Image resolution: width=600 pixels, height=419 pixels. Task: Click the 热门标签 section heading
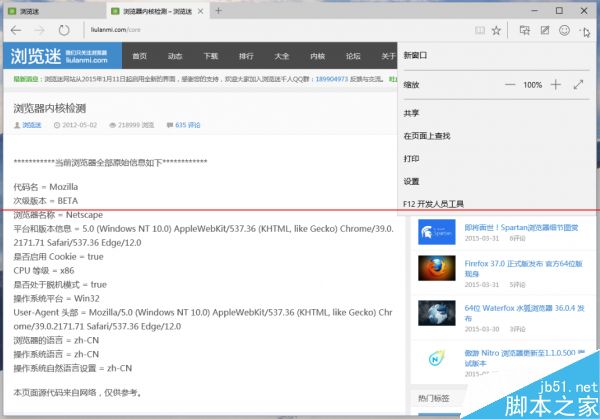434,399
